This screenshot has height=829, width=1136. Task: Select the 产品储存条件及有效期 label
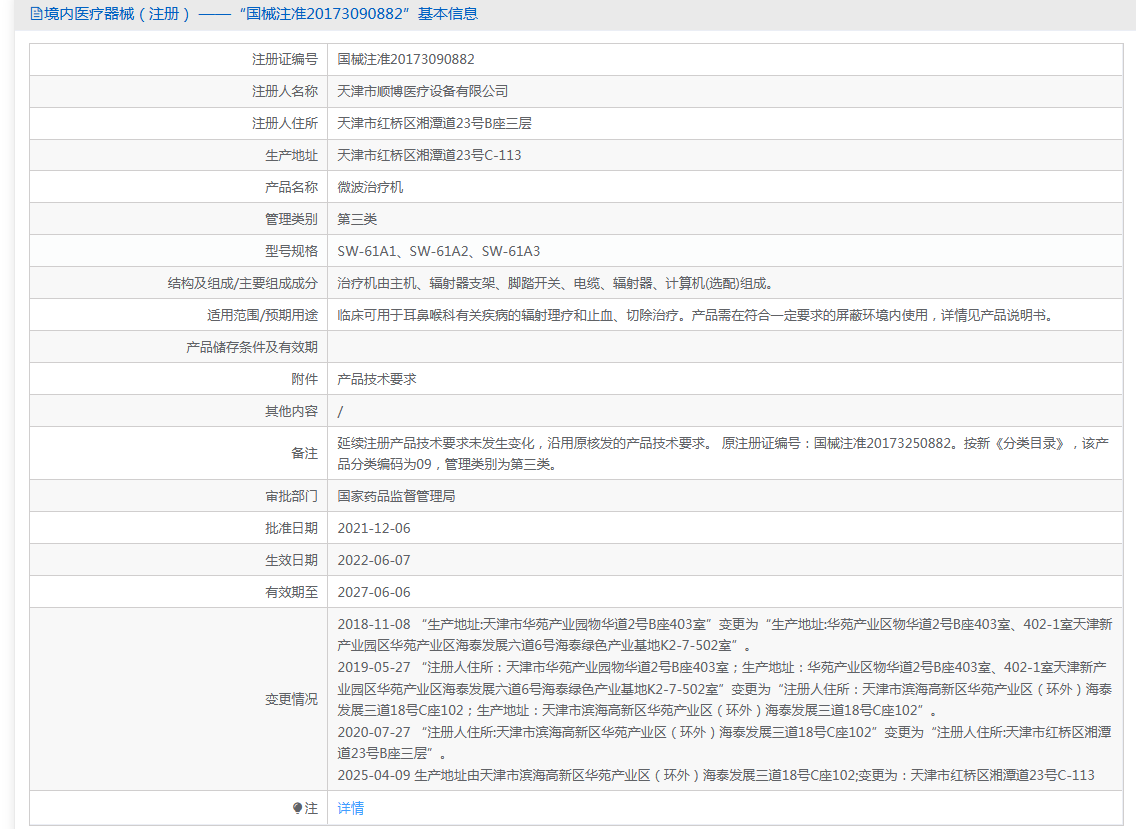click(252, 347)
